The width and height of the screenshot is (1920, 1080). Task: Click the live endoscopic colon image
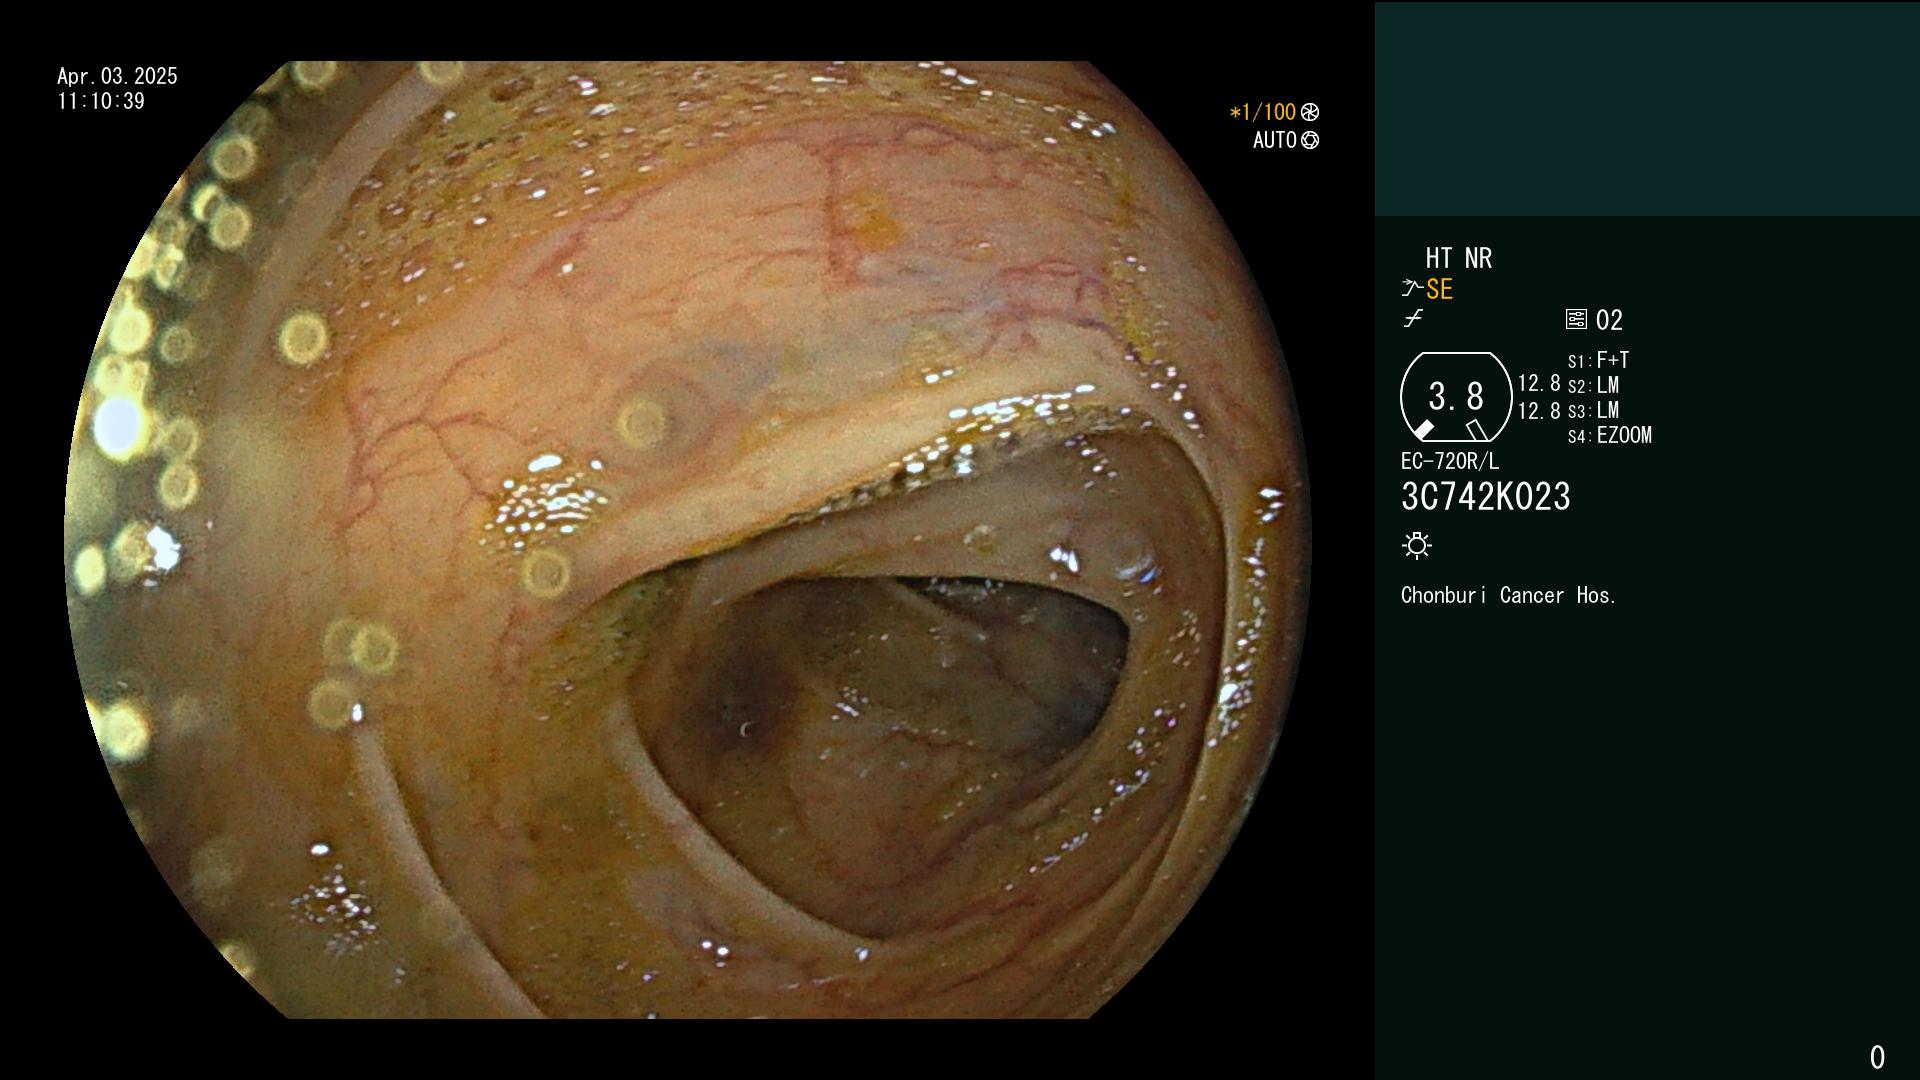688,540
